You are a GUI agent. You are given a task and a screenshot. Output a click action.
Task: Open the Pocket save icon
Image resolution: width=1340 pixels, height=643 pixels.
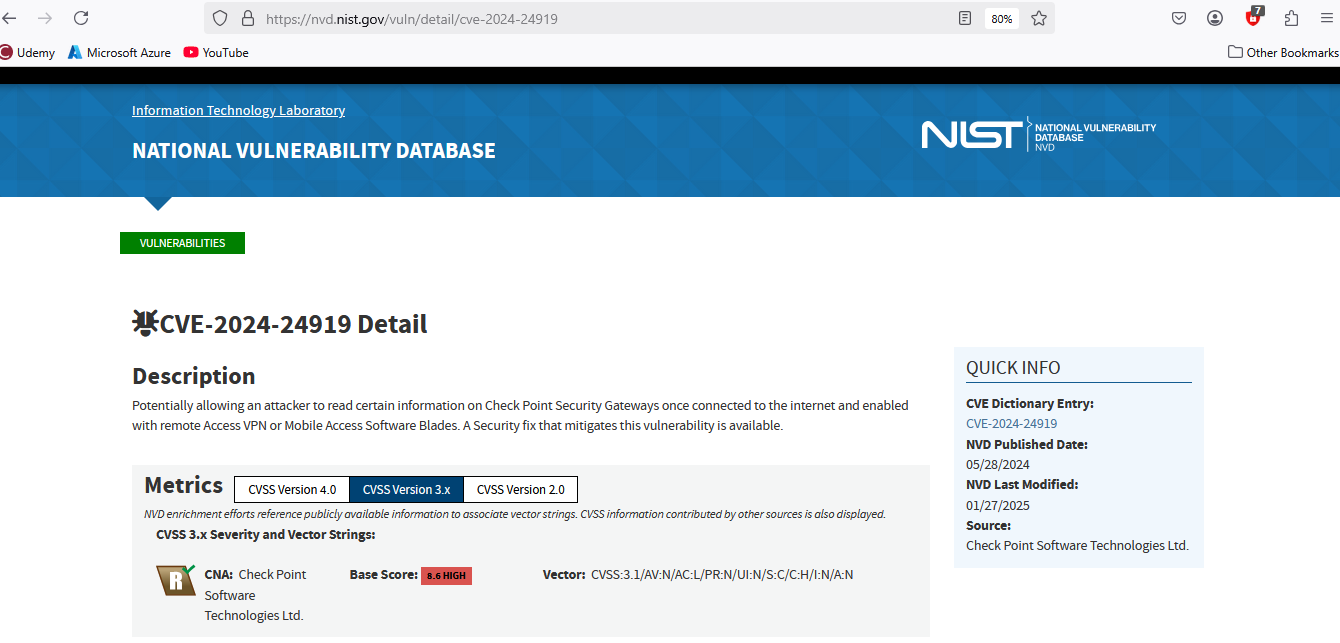pos(1179,18)
